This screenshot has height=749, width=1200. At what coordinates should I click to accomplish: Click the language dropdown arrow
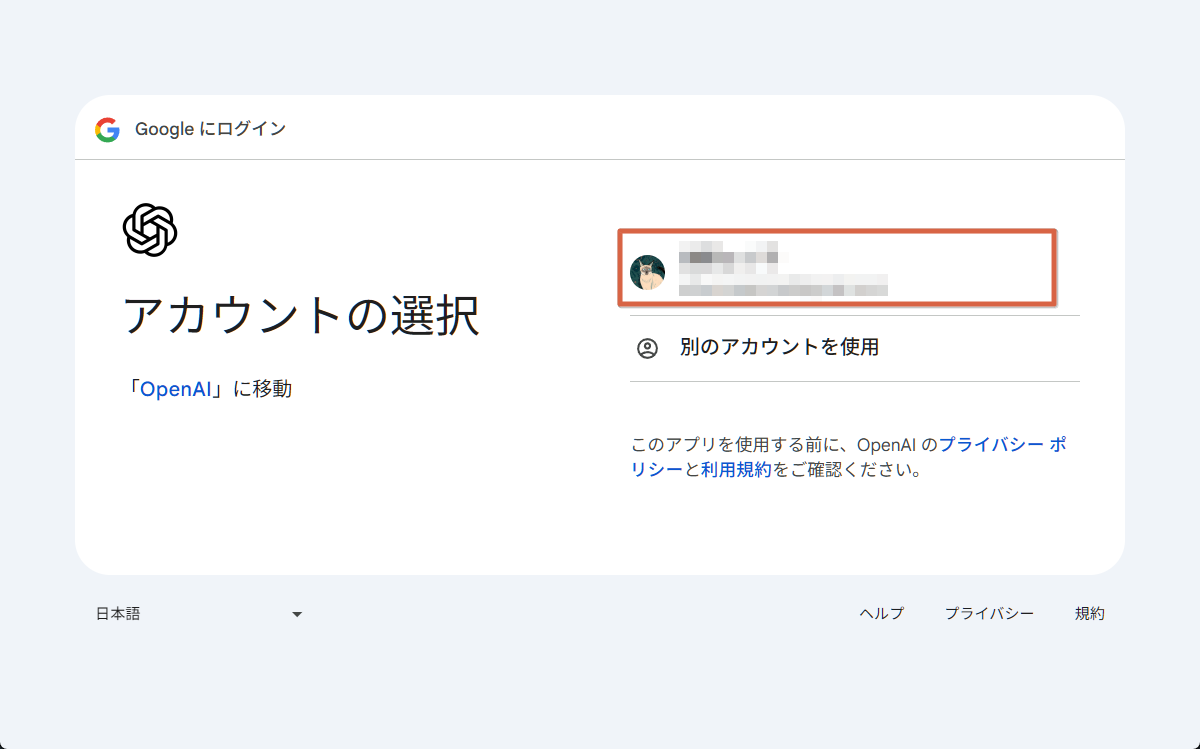297,614
